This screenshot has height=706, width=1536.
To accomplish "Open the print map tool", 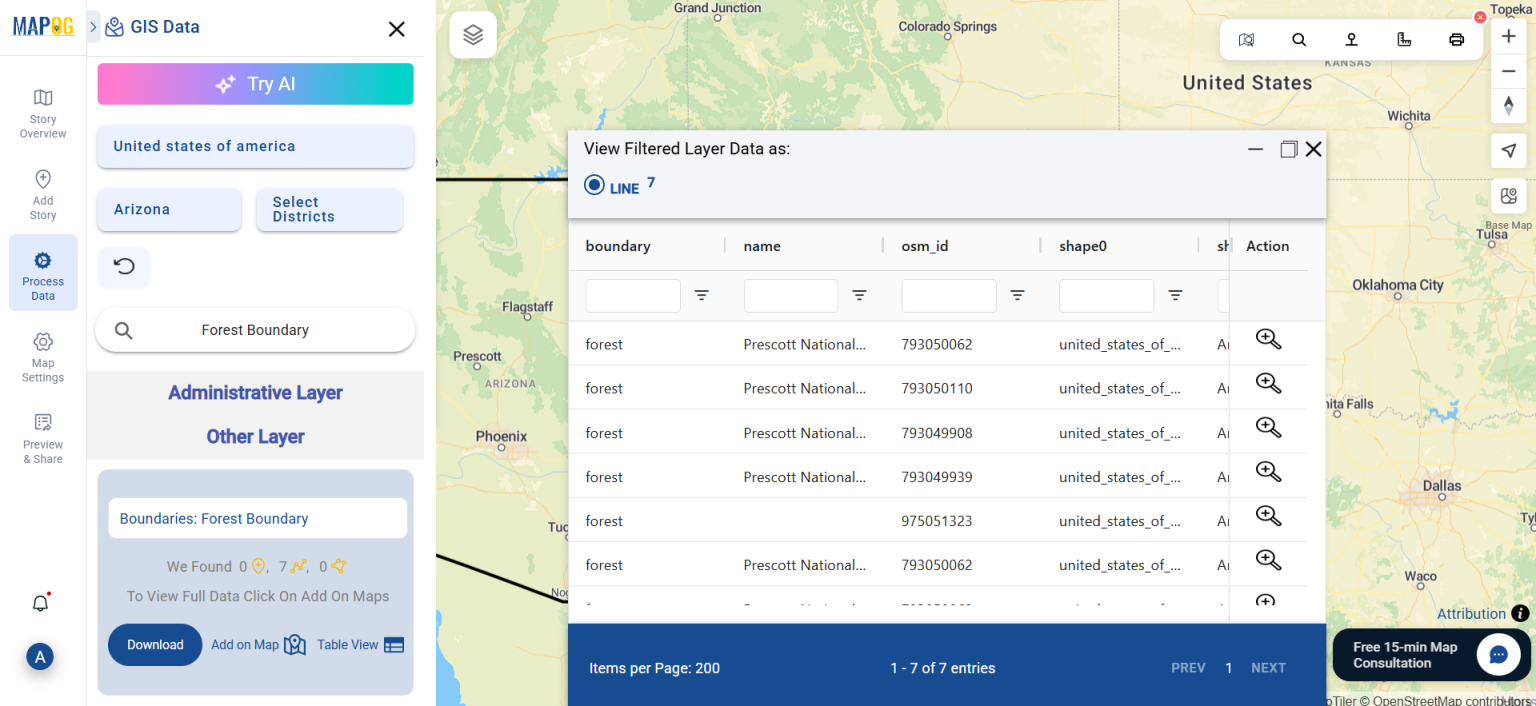I will pyautogui.click(x=1456, y=39).
